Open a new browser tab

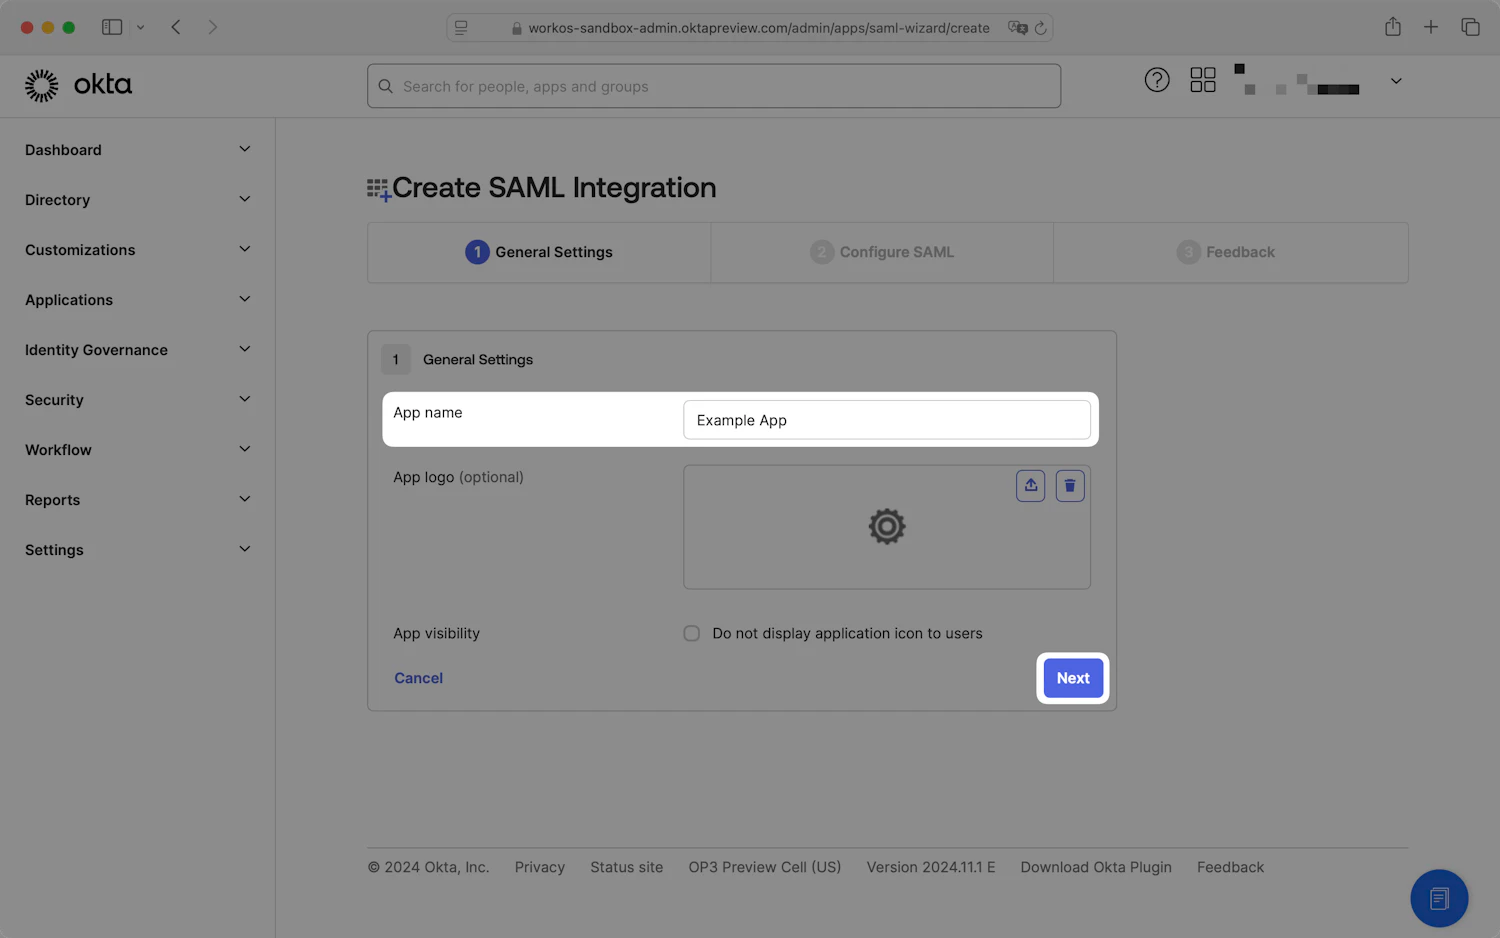1431,27
